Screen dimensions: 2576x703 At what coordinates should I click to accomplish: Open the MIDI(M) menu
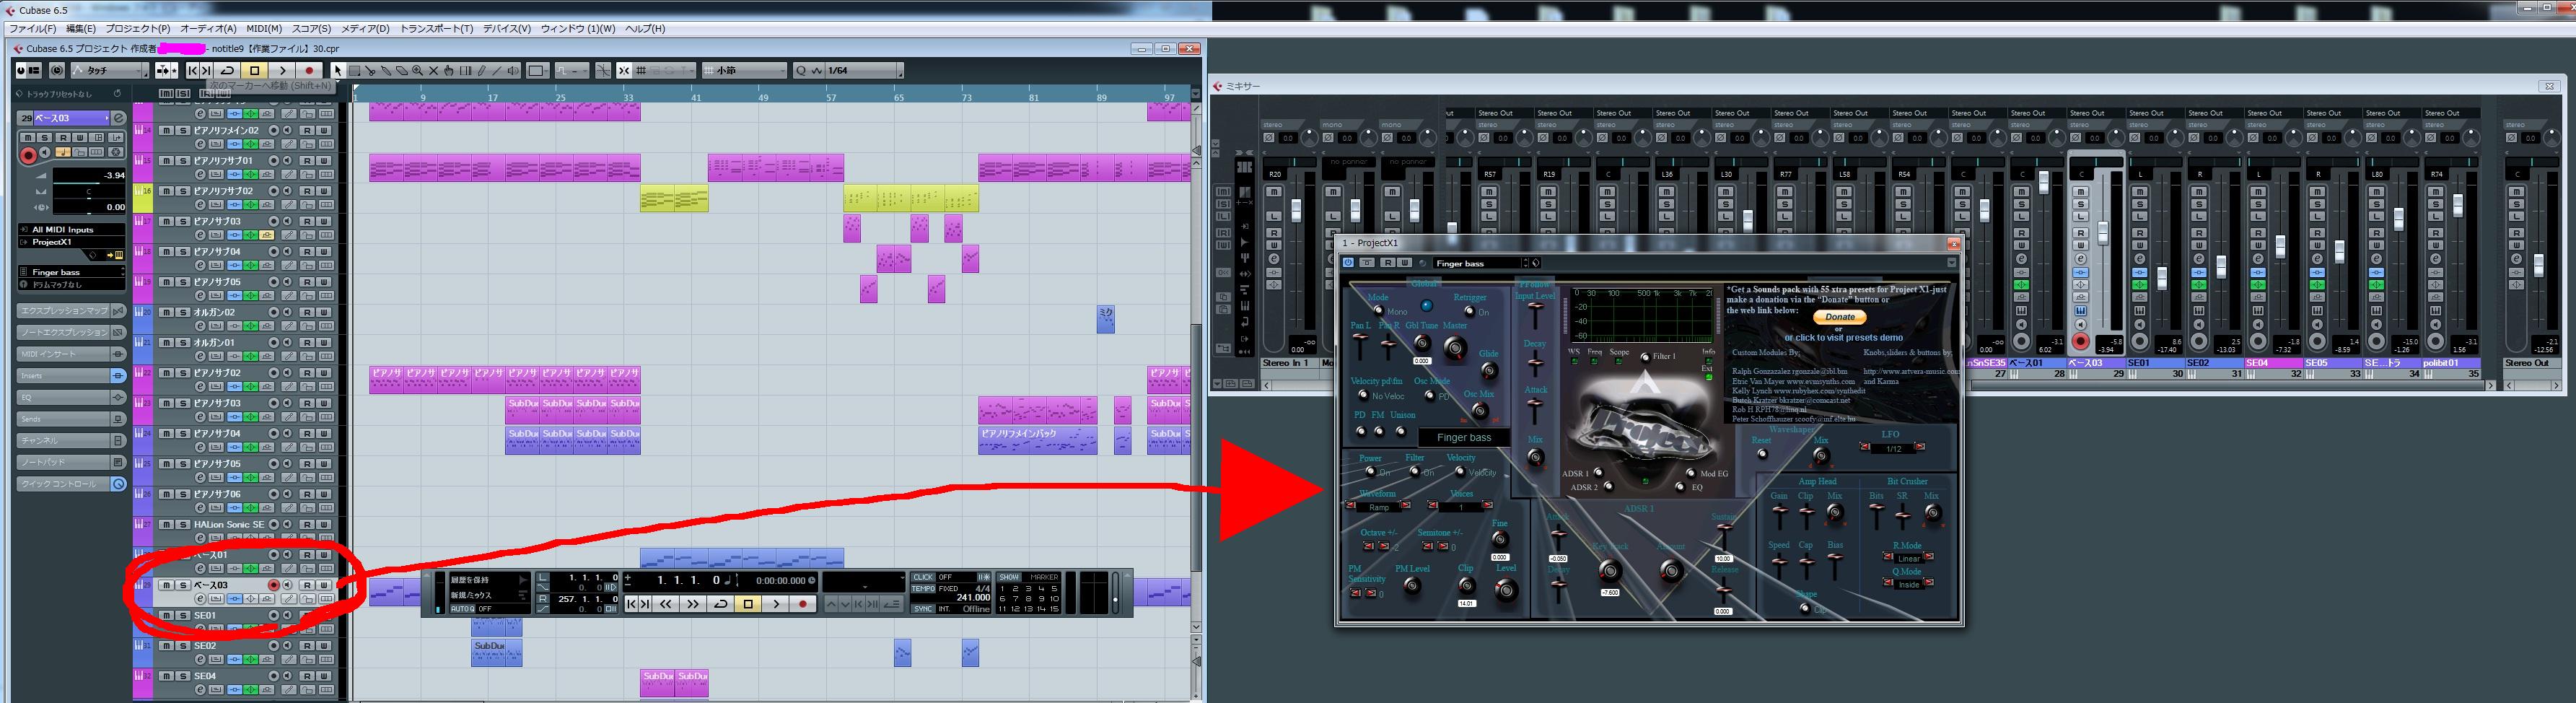[x=264, y=29]
